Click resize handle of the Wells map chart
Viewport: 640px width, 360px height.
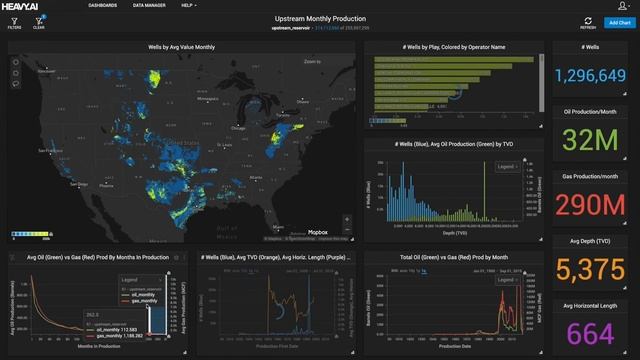click(352, 239)
